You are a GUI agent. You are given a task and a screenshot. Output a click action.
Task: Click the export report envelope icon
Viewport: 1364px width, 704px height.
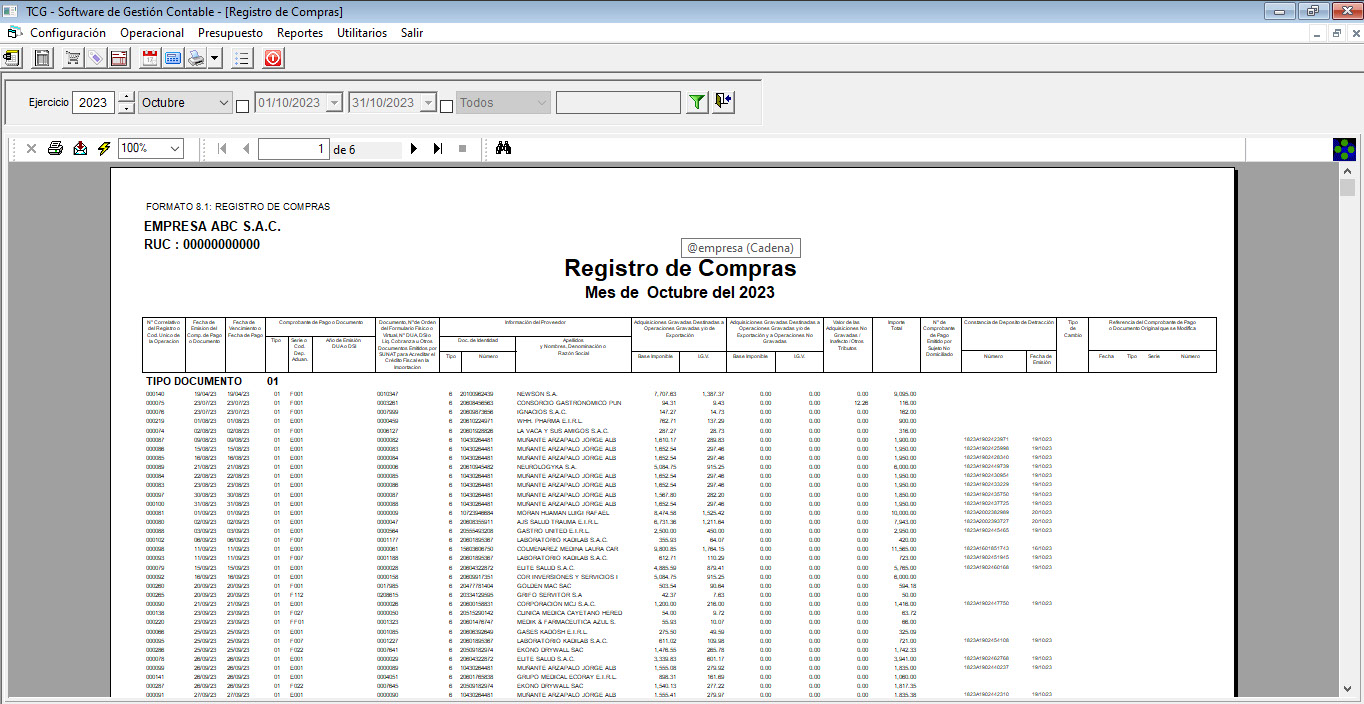[80, 148]
